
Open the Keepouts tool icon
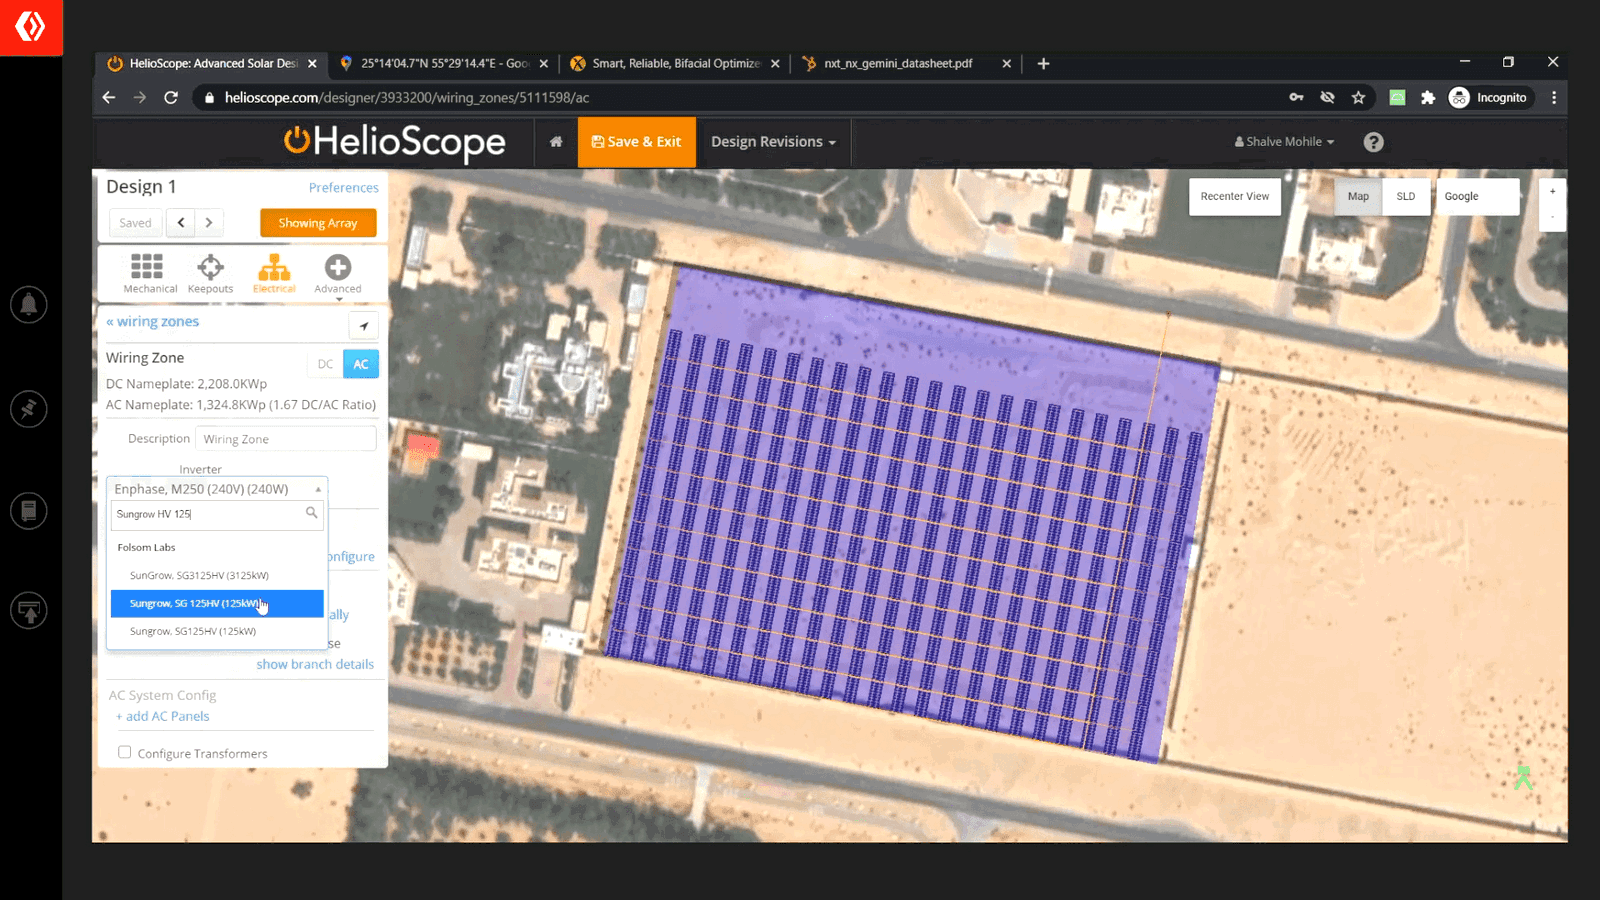[x=210, y=267]
